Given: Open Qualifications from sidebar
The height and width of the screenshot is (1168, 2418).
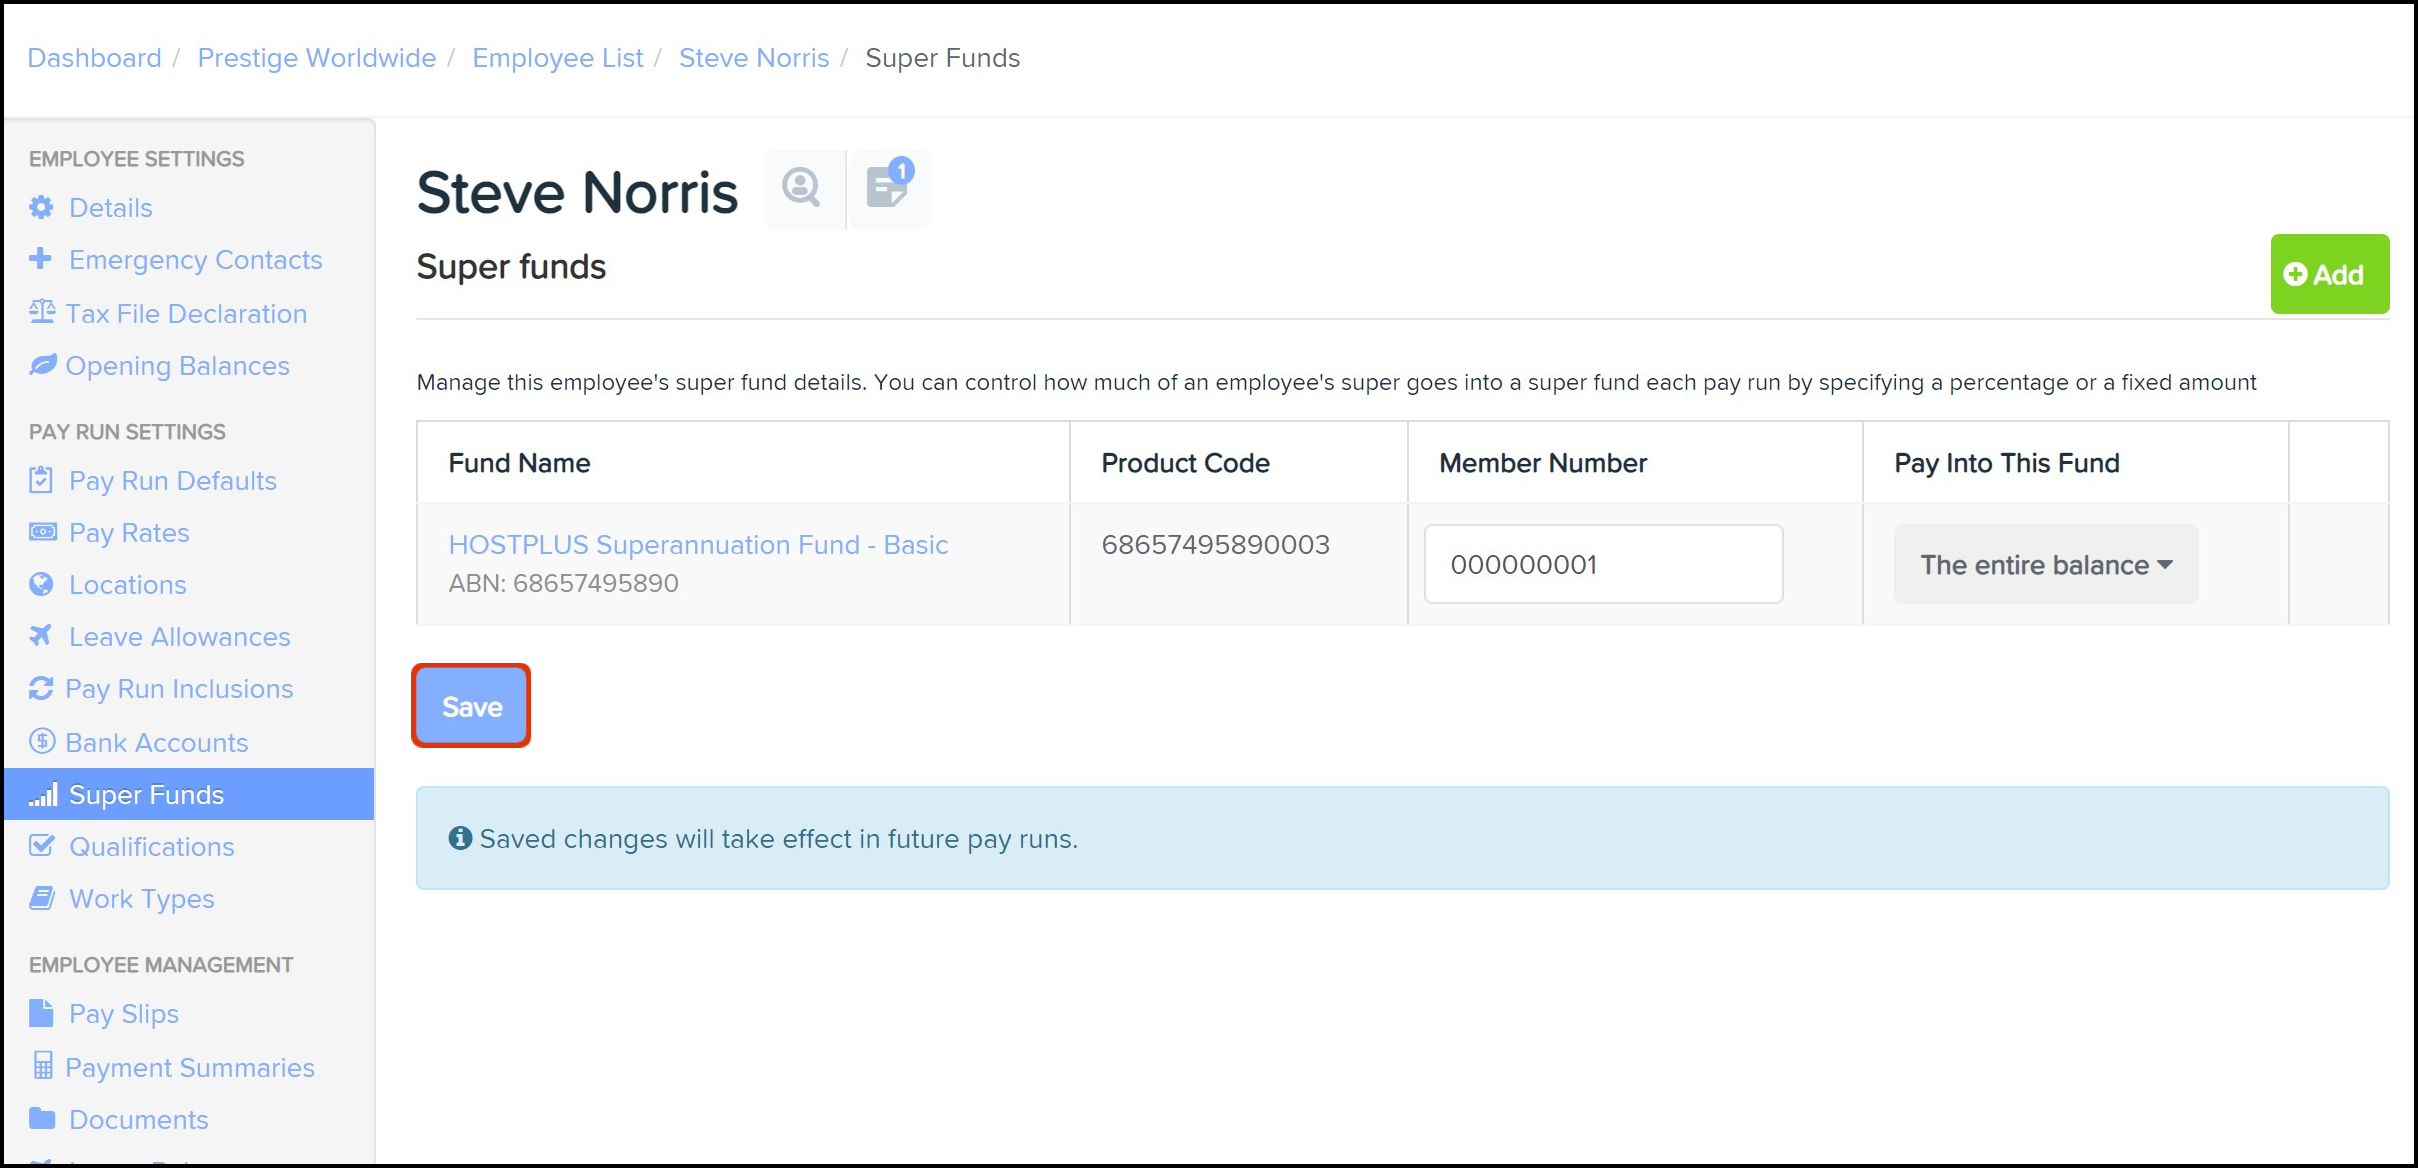Looking at the screenshot, I should click(151, 847).
